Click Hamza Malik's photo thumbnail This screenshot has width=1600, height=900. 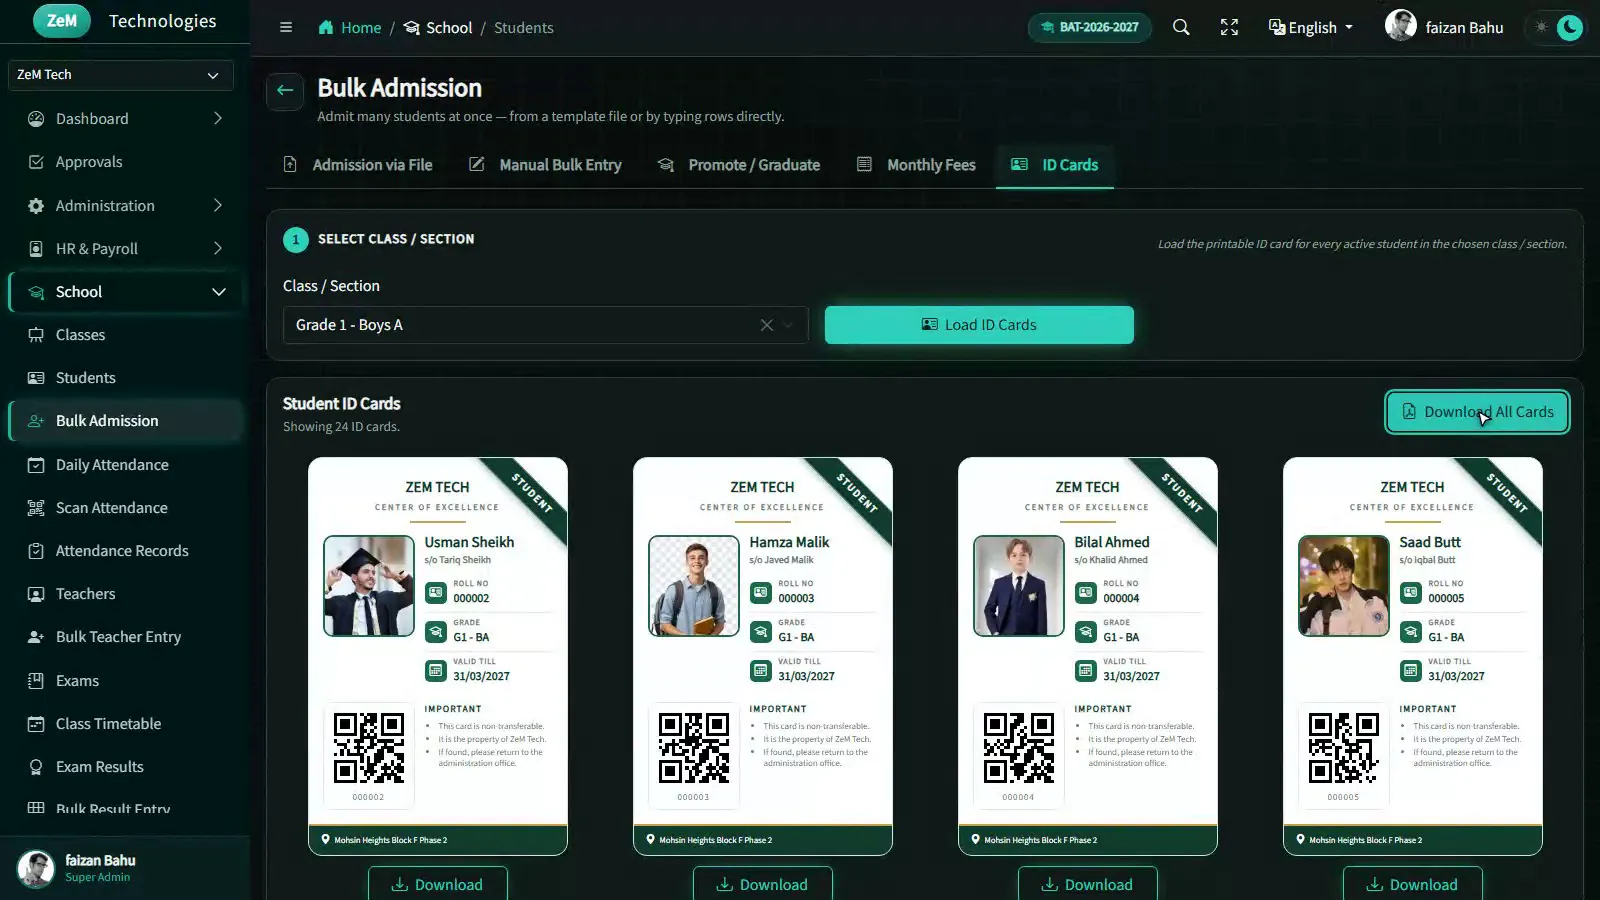click(694, 586)
